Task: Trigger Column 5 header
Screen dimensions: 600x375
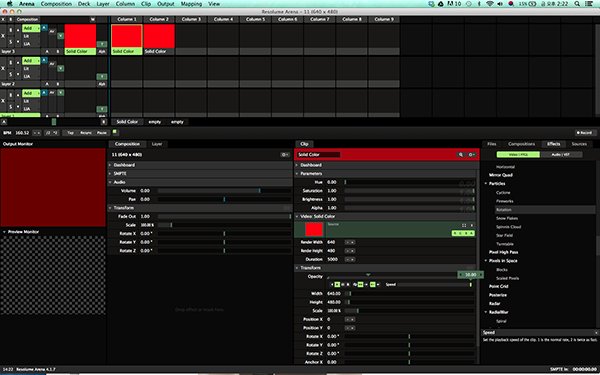Action: click(x=256, y=19)
